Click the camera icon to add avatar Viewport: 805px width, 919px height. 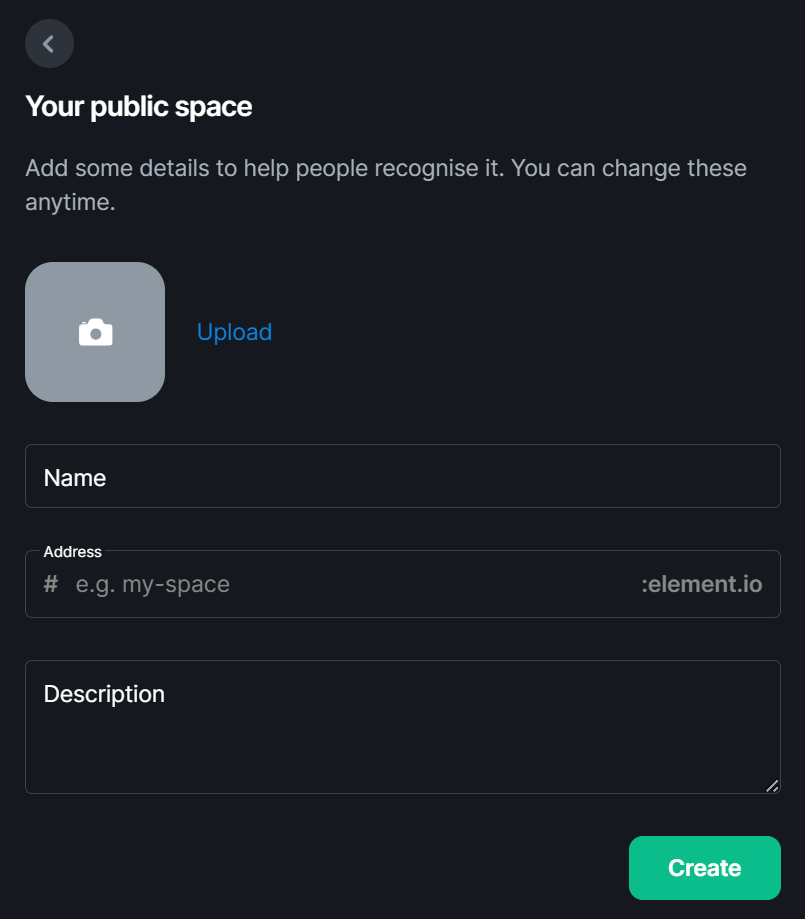(96, 332)
